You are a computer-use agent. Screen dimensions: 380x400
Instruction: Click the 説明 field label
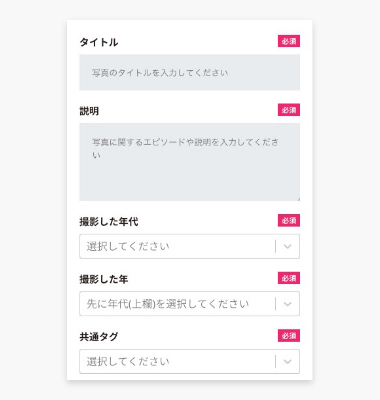click(x=89, y=111)
